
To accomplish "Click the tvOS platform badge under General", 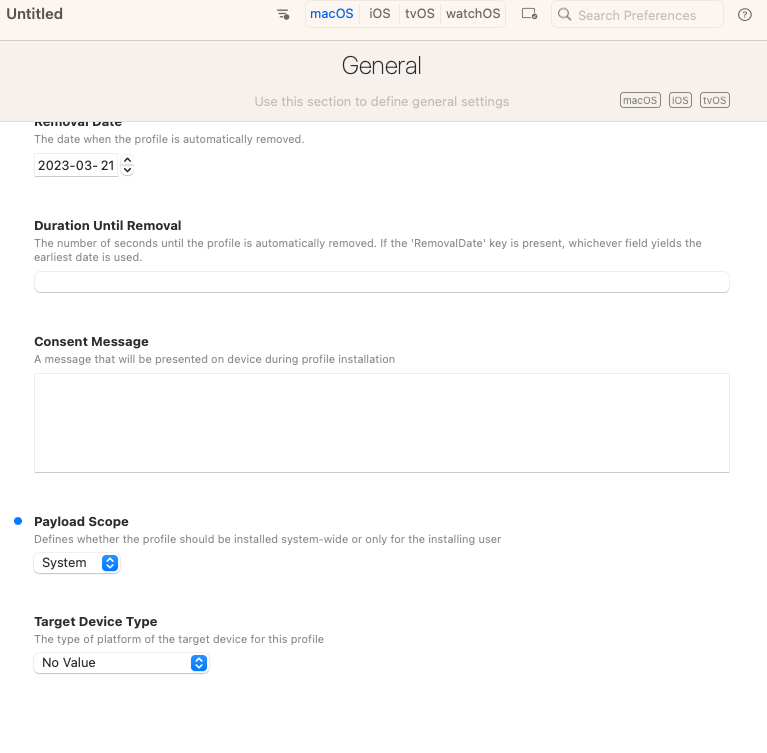I will (714, 100).
